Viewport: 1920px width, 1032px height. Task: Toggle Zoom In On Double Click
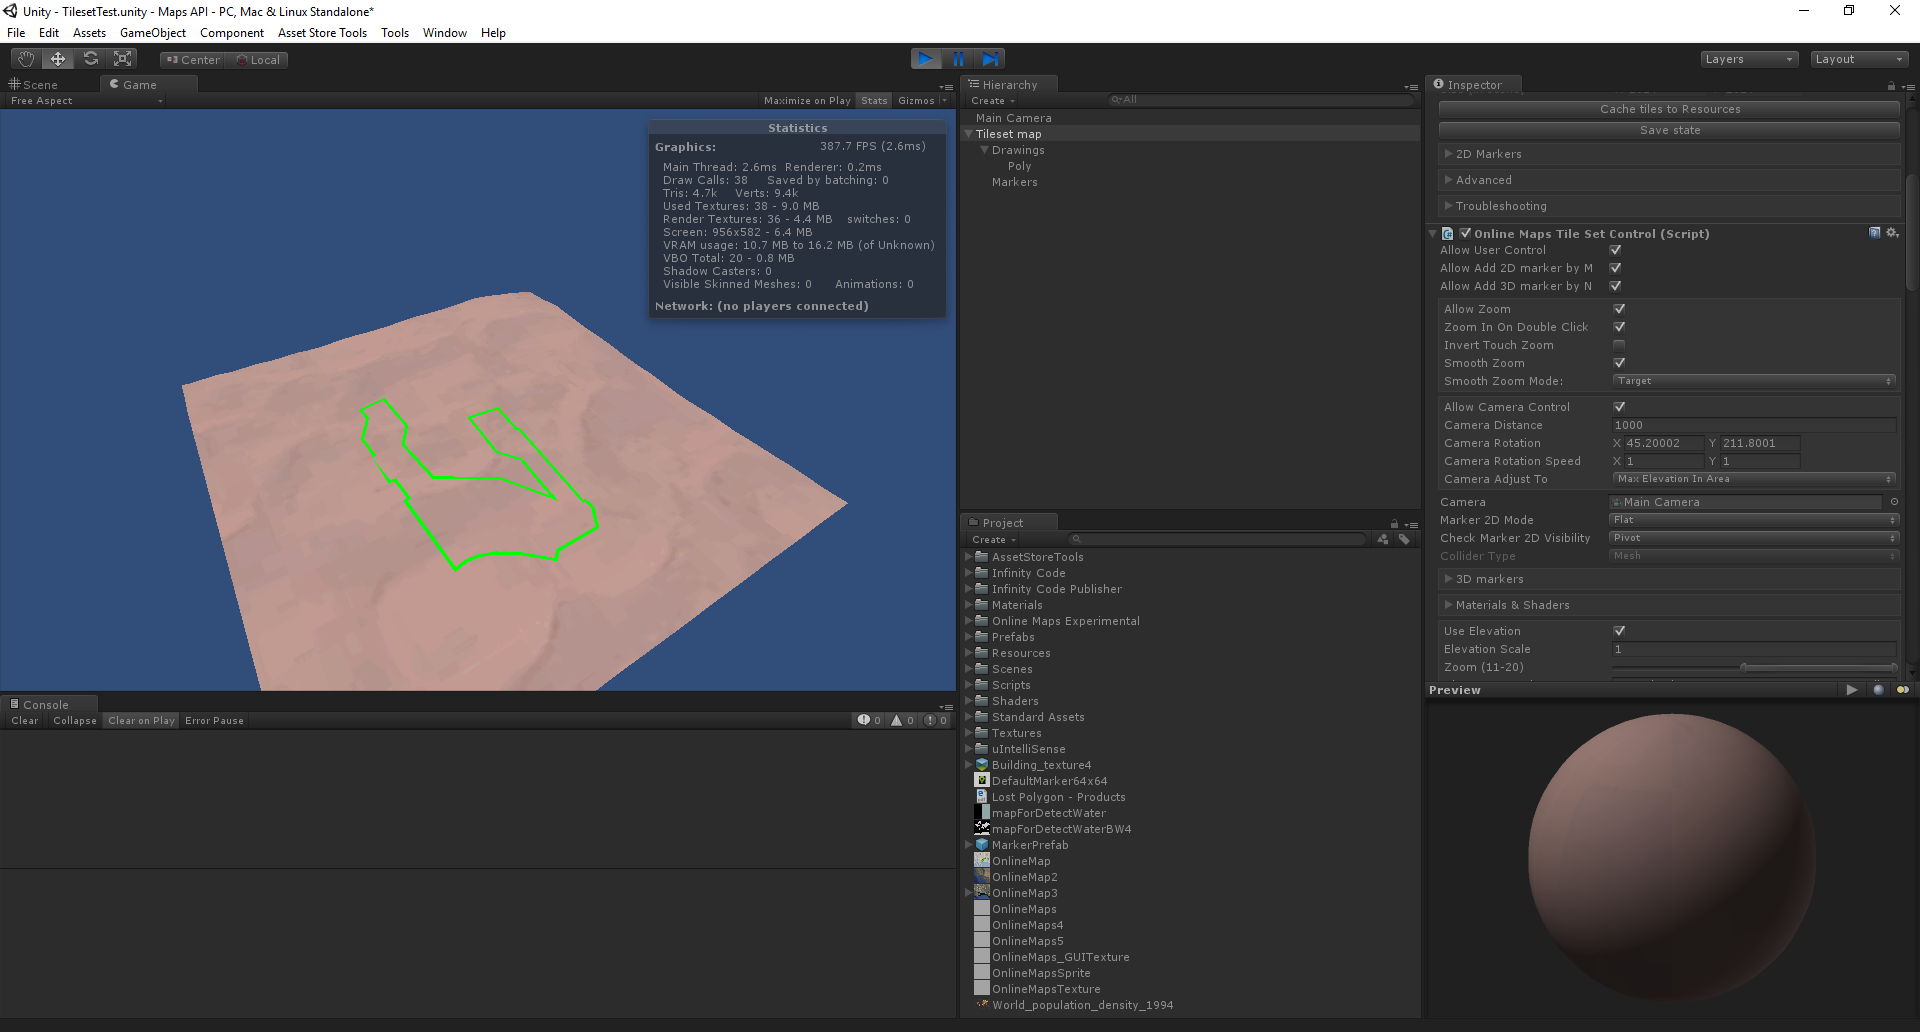pyautogui.click(x=1619, y=327)
